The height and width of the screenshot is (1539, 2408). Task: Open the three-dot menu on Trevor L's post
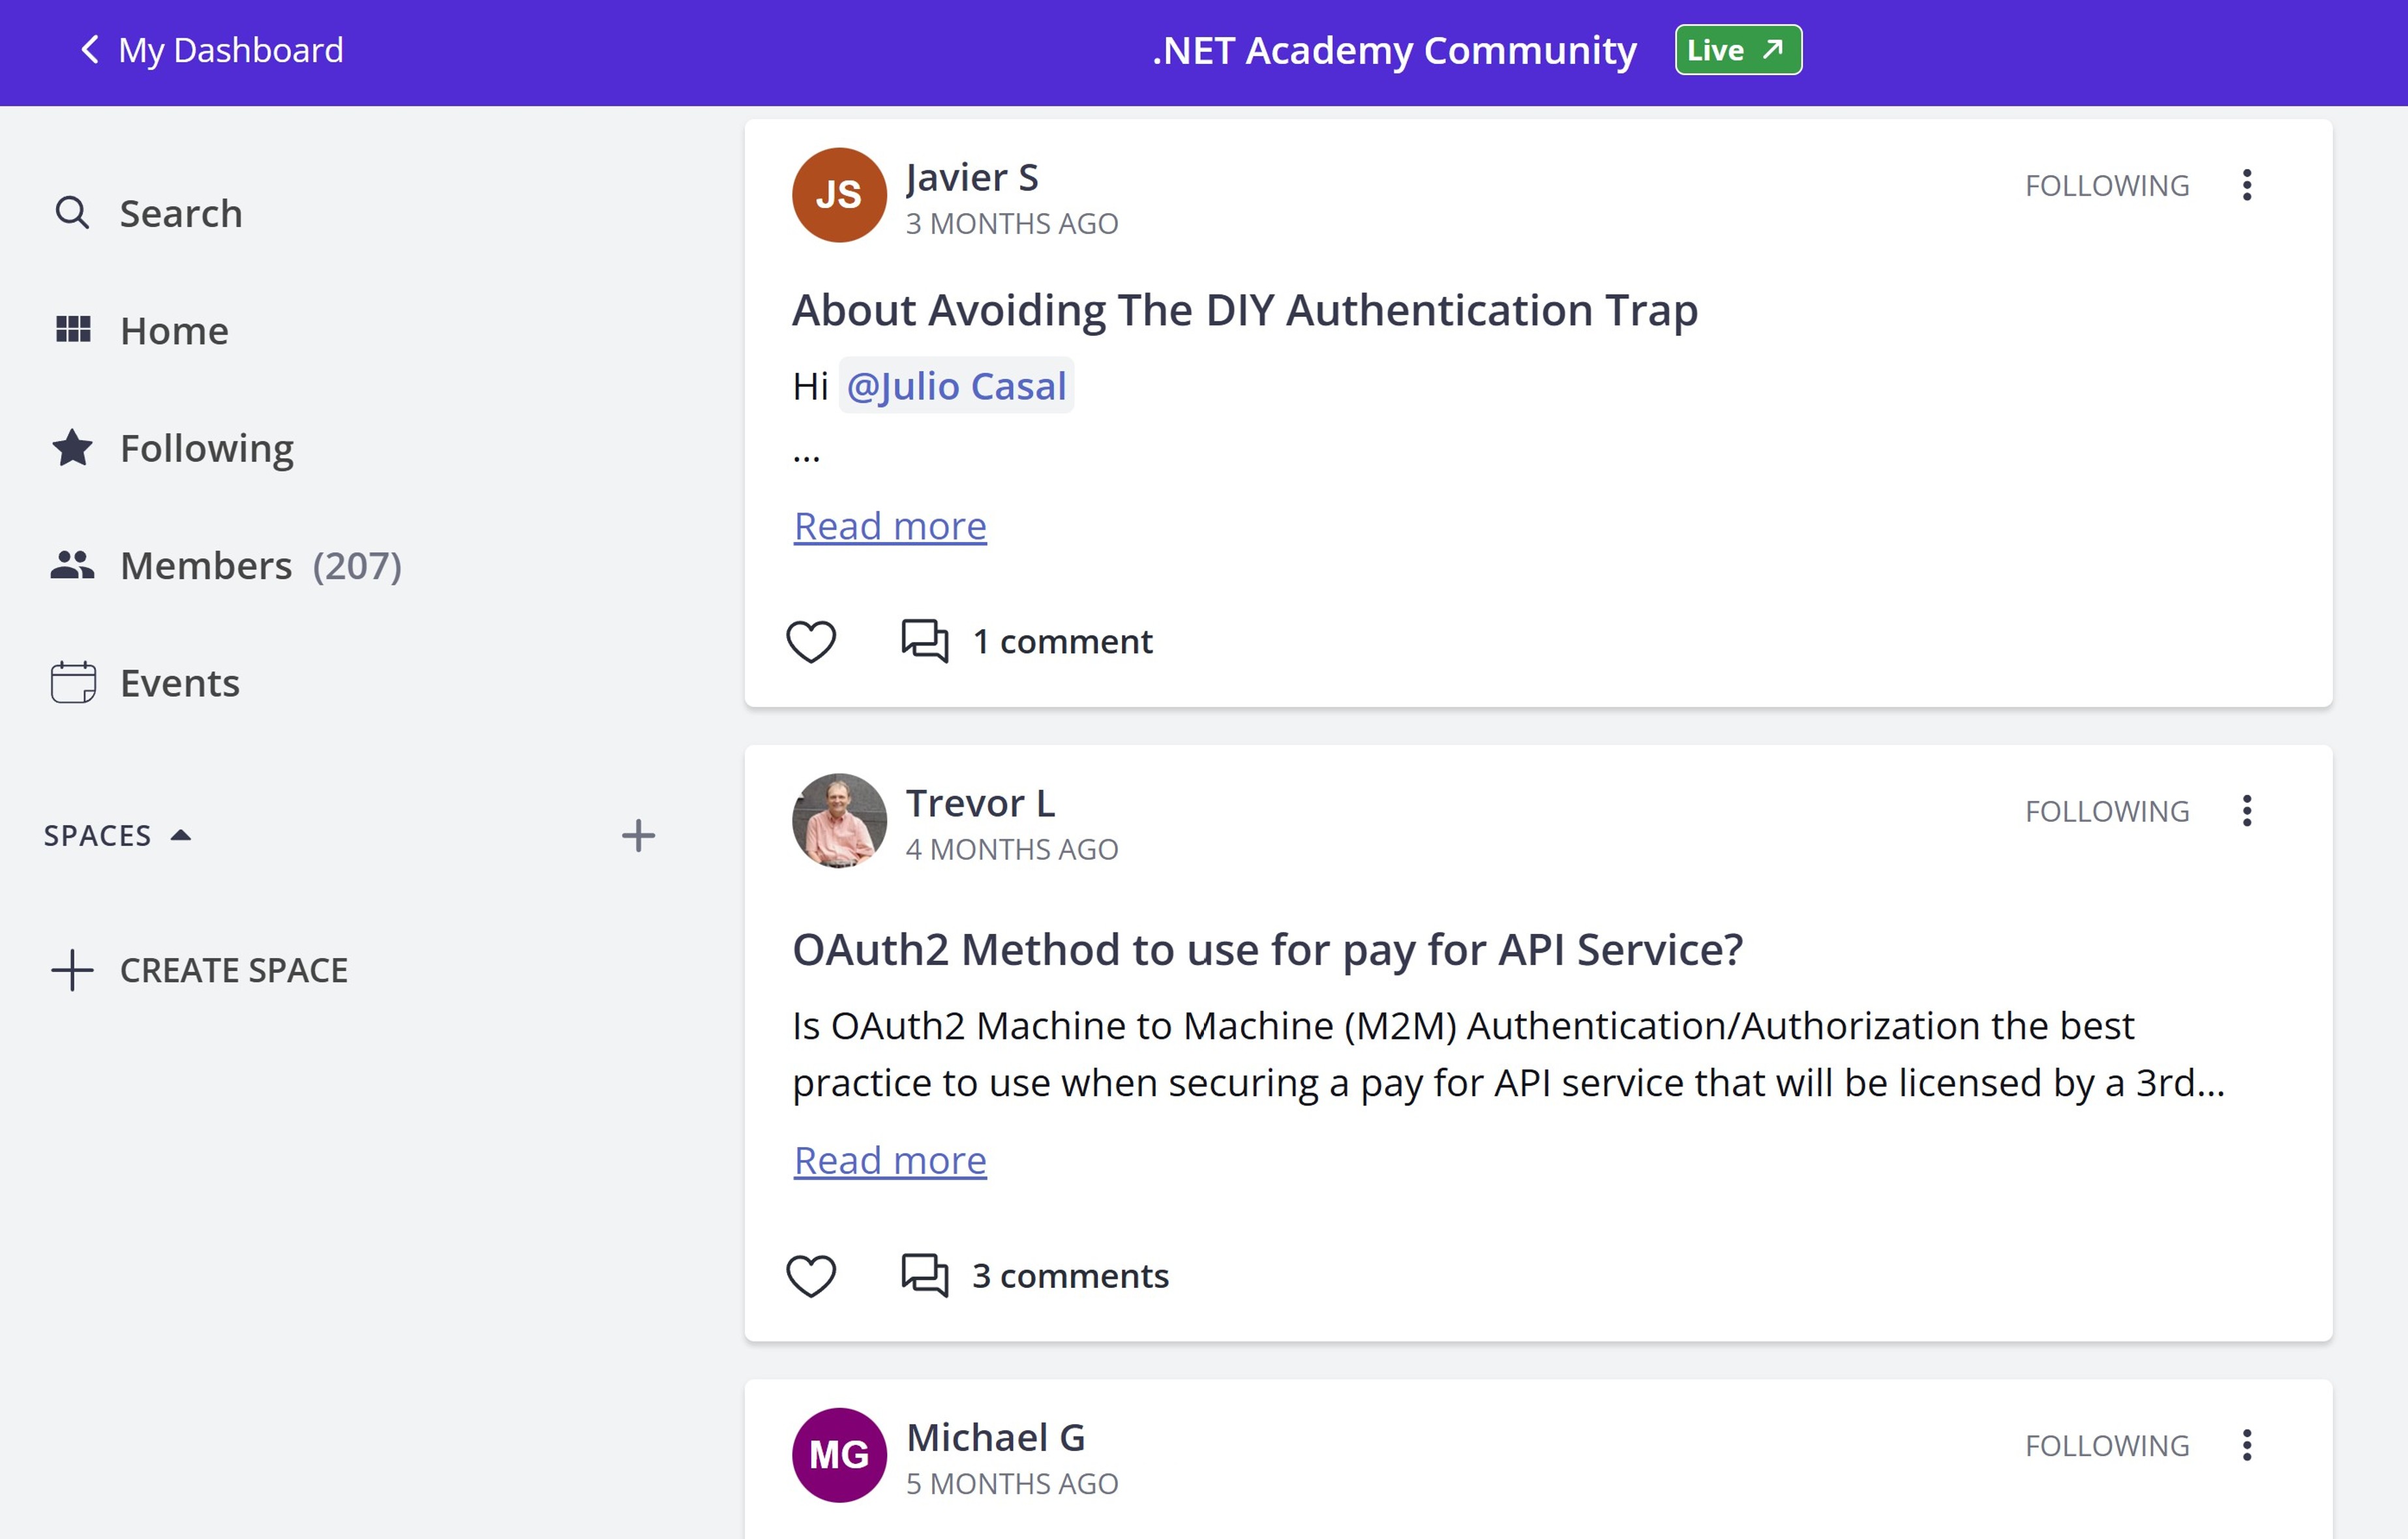[2247, 811]
